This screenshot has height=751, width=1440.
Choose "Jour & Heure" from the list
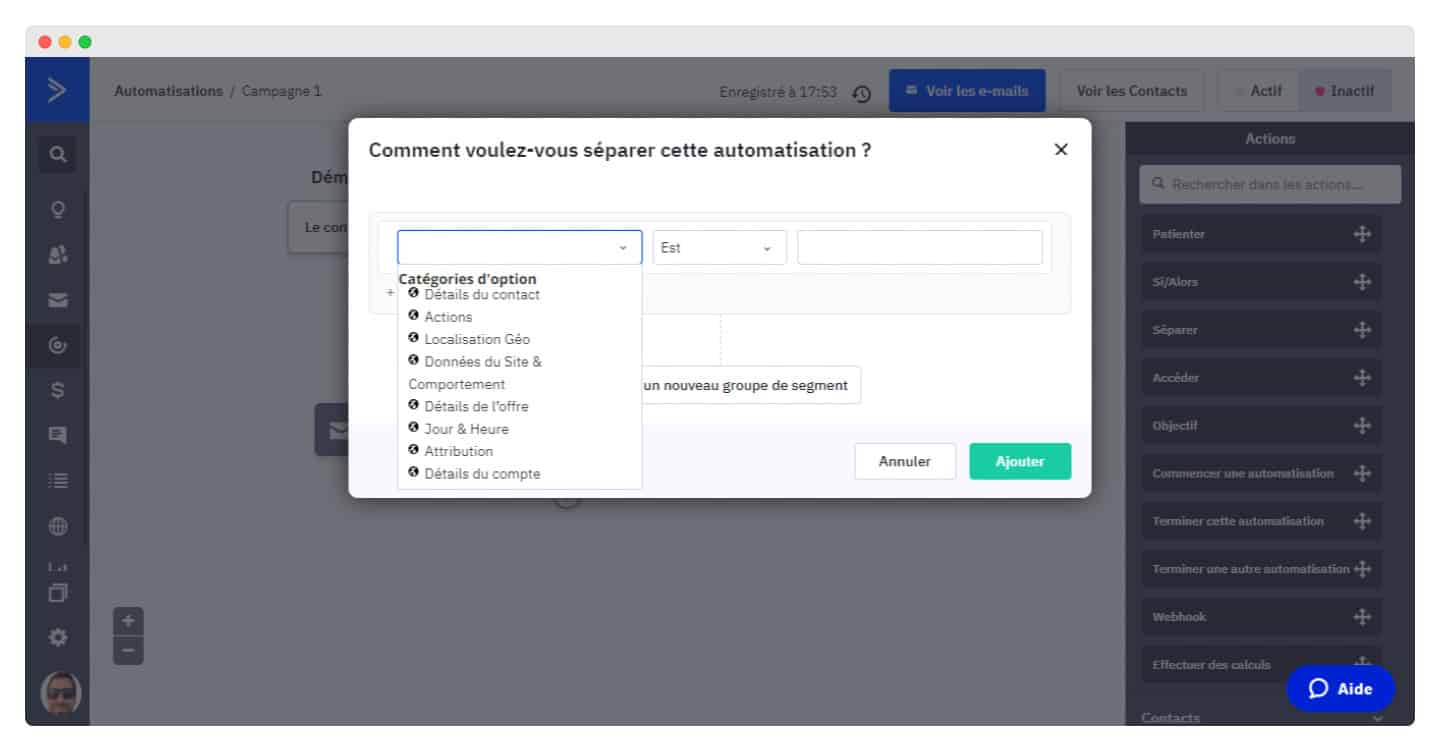458,429
